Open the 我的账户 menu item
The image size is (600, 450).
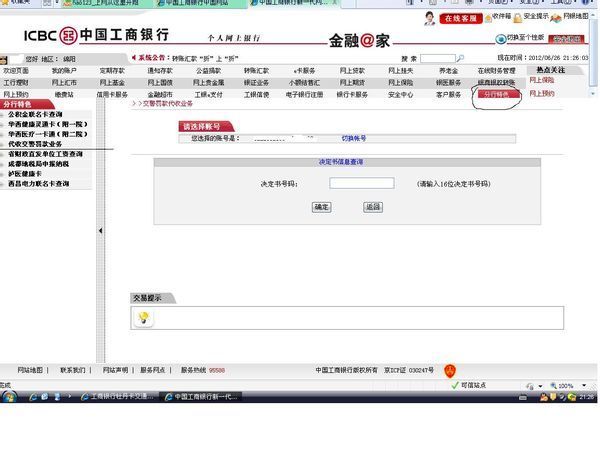64,71
